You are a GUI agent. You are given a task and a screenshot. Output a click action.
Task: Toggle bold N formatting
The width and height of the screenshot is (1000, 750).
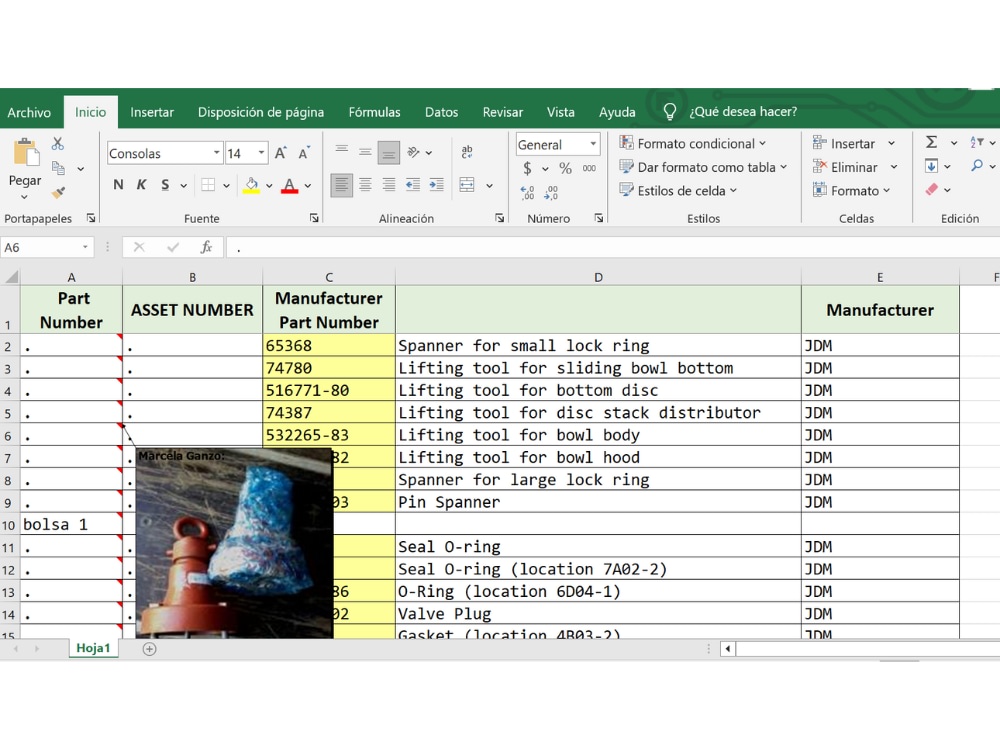[x=118, y=185]
